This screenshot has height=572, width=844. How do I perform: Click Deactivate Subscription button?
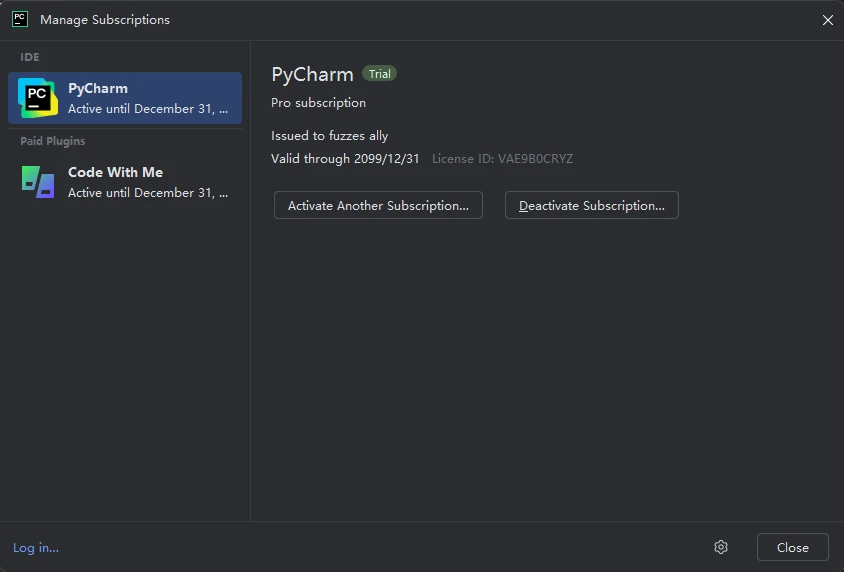[x=591, y=206]
